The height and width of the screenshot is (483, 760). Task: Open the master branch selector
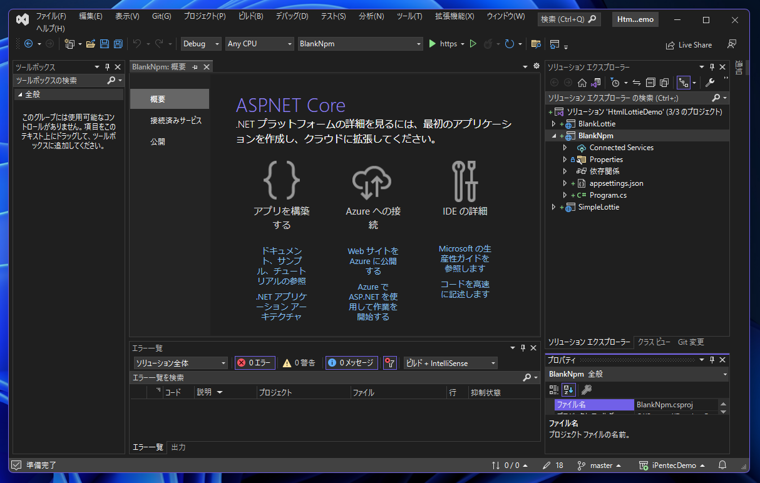coord(600,466)
